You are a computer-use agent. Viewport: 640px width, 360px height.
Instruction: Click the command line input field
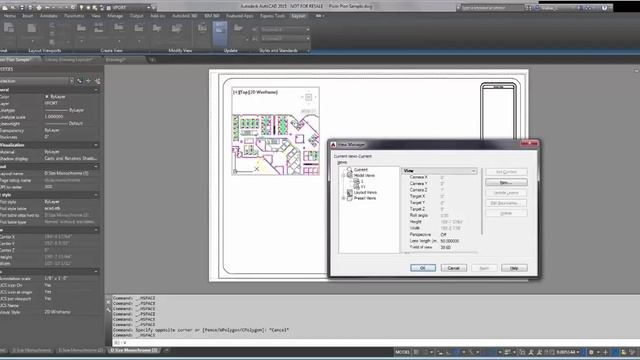376,342
